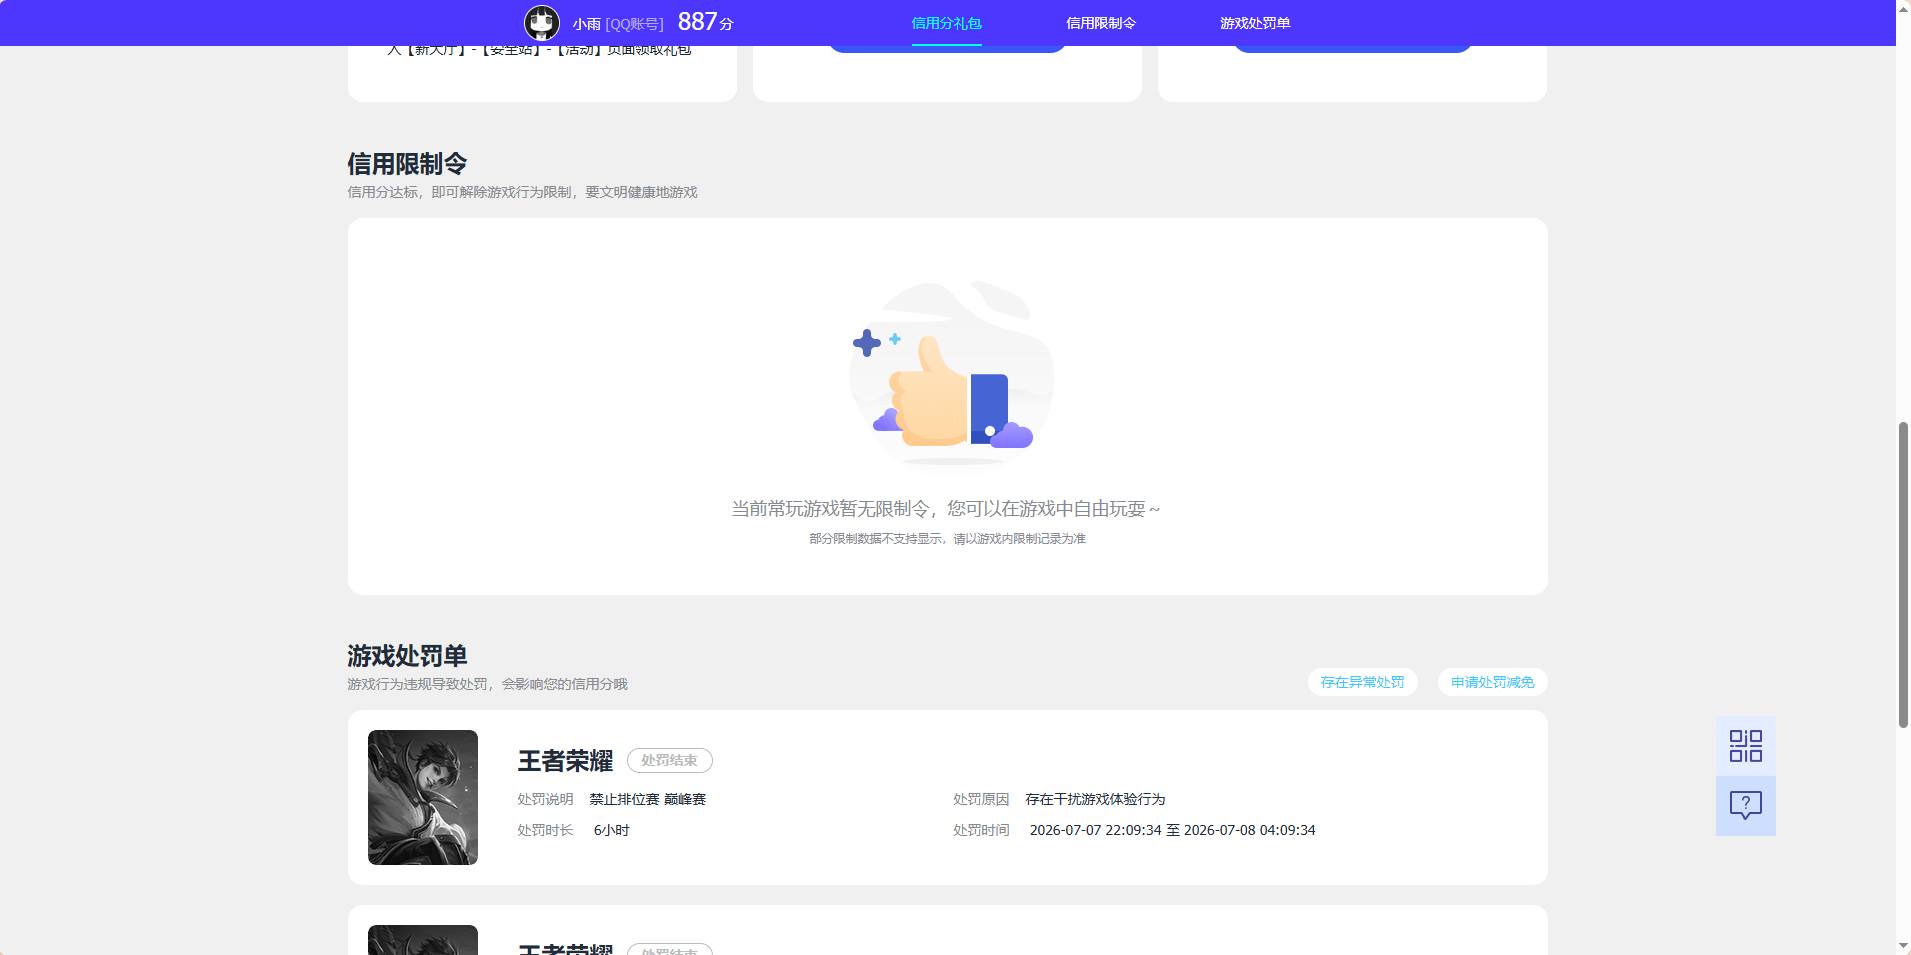The height and width of the screenshot is (955, 1911).
Task: Click the 存在异常处罚 button
Action: coord(1362,682)
